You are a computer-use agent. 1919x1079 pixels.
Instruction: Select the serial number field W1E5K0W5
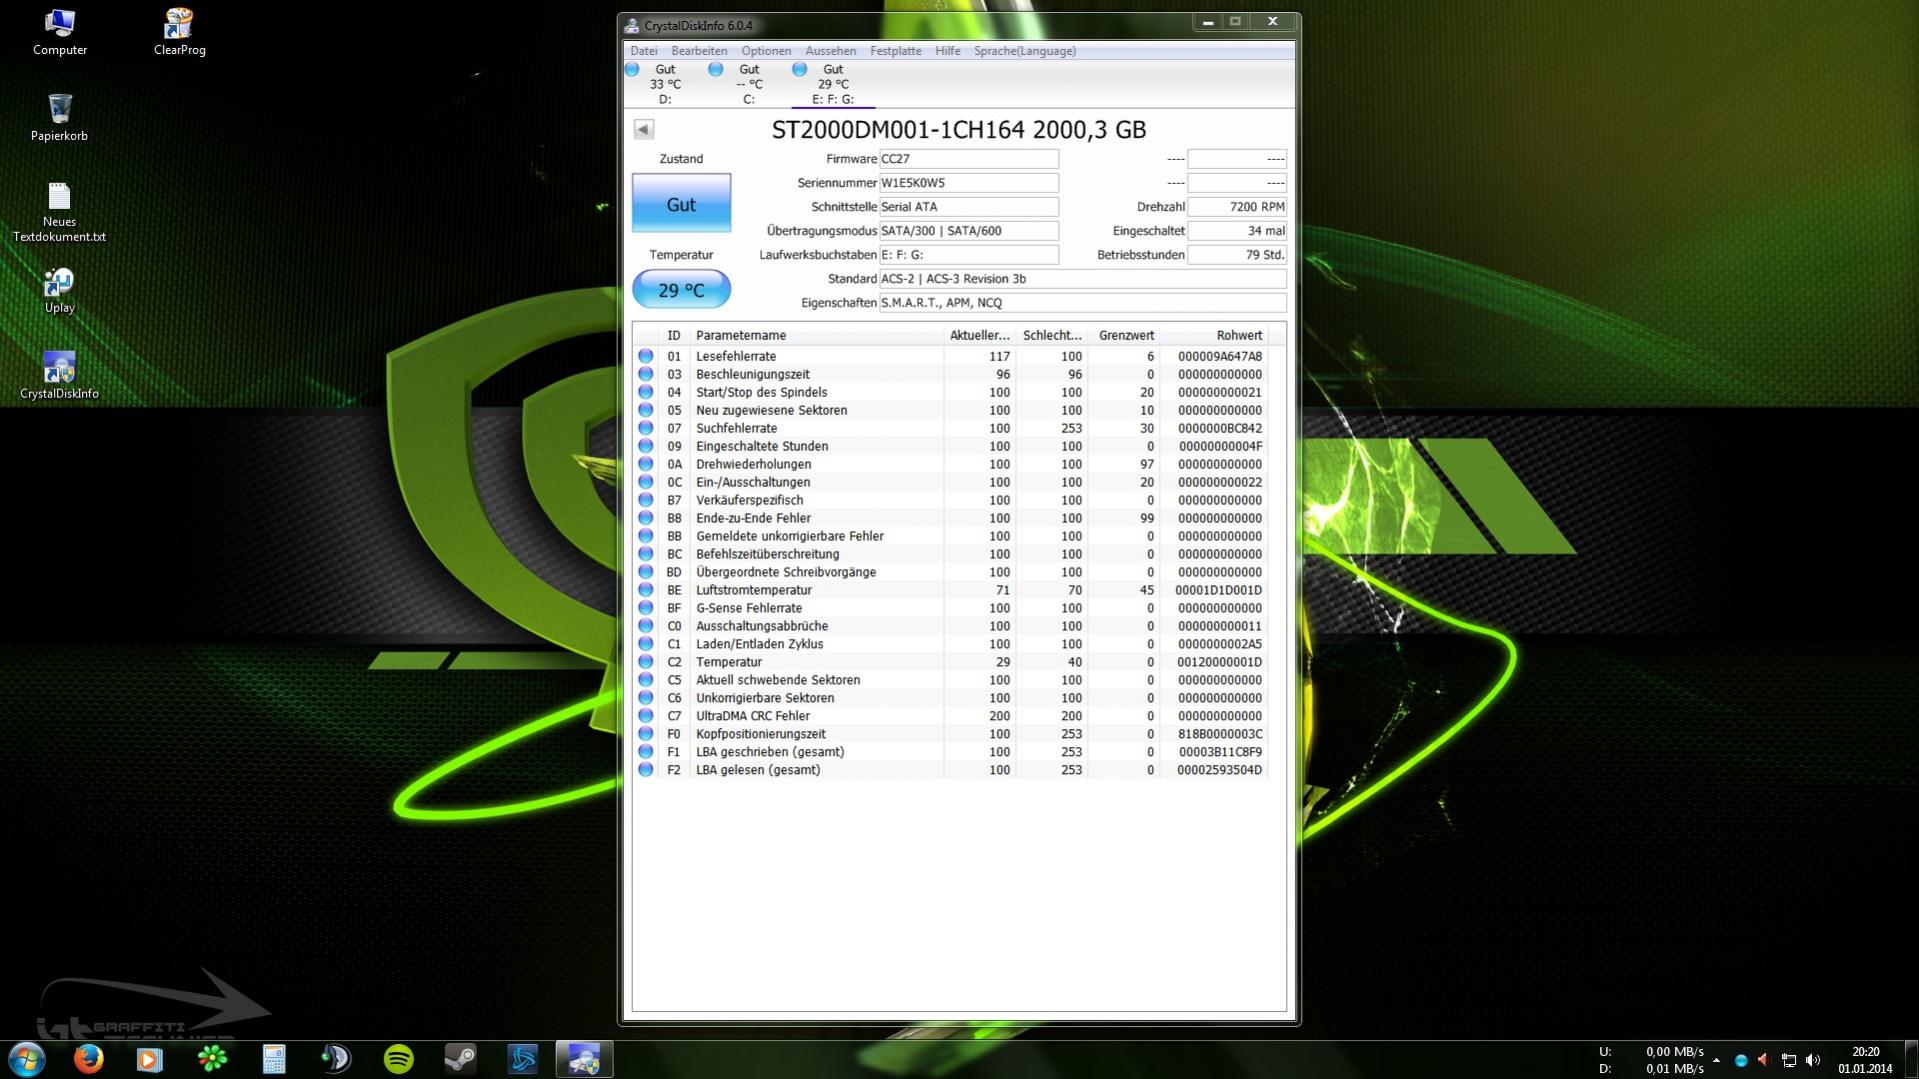pyautogui.click(x=968, y=183)
